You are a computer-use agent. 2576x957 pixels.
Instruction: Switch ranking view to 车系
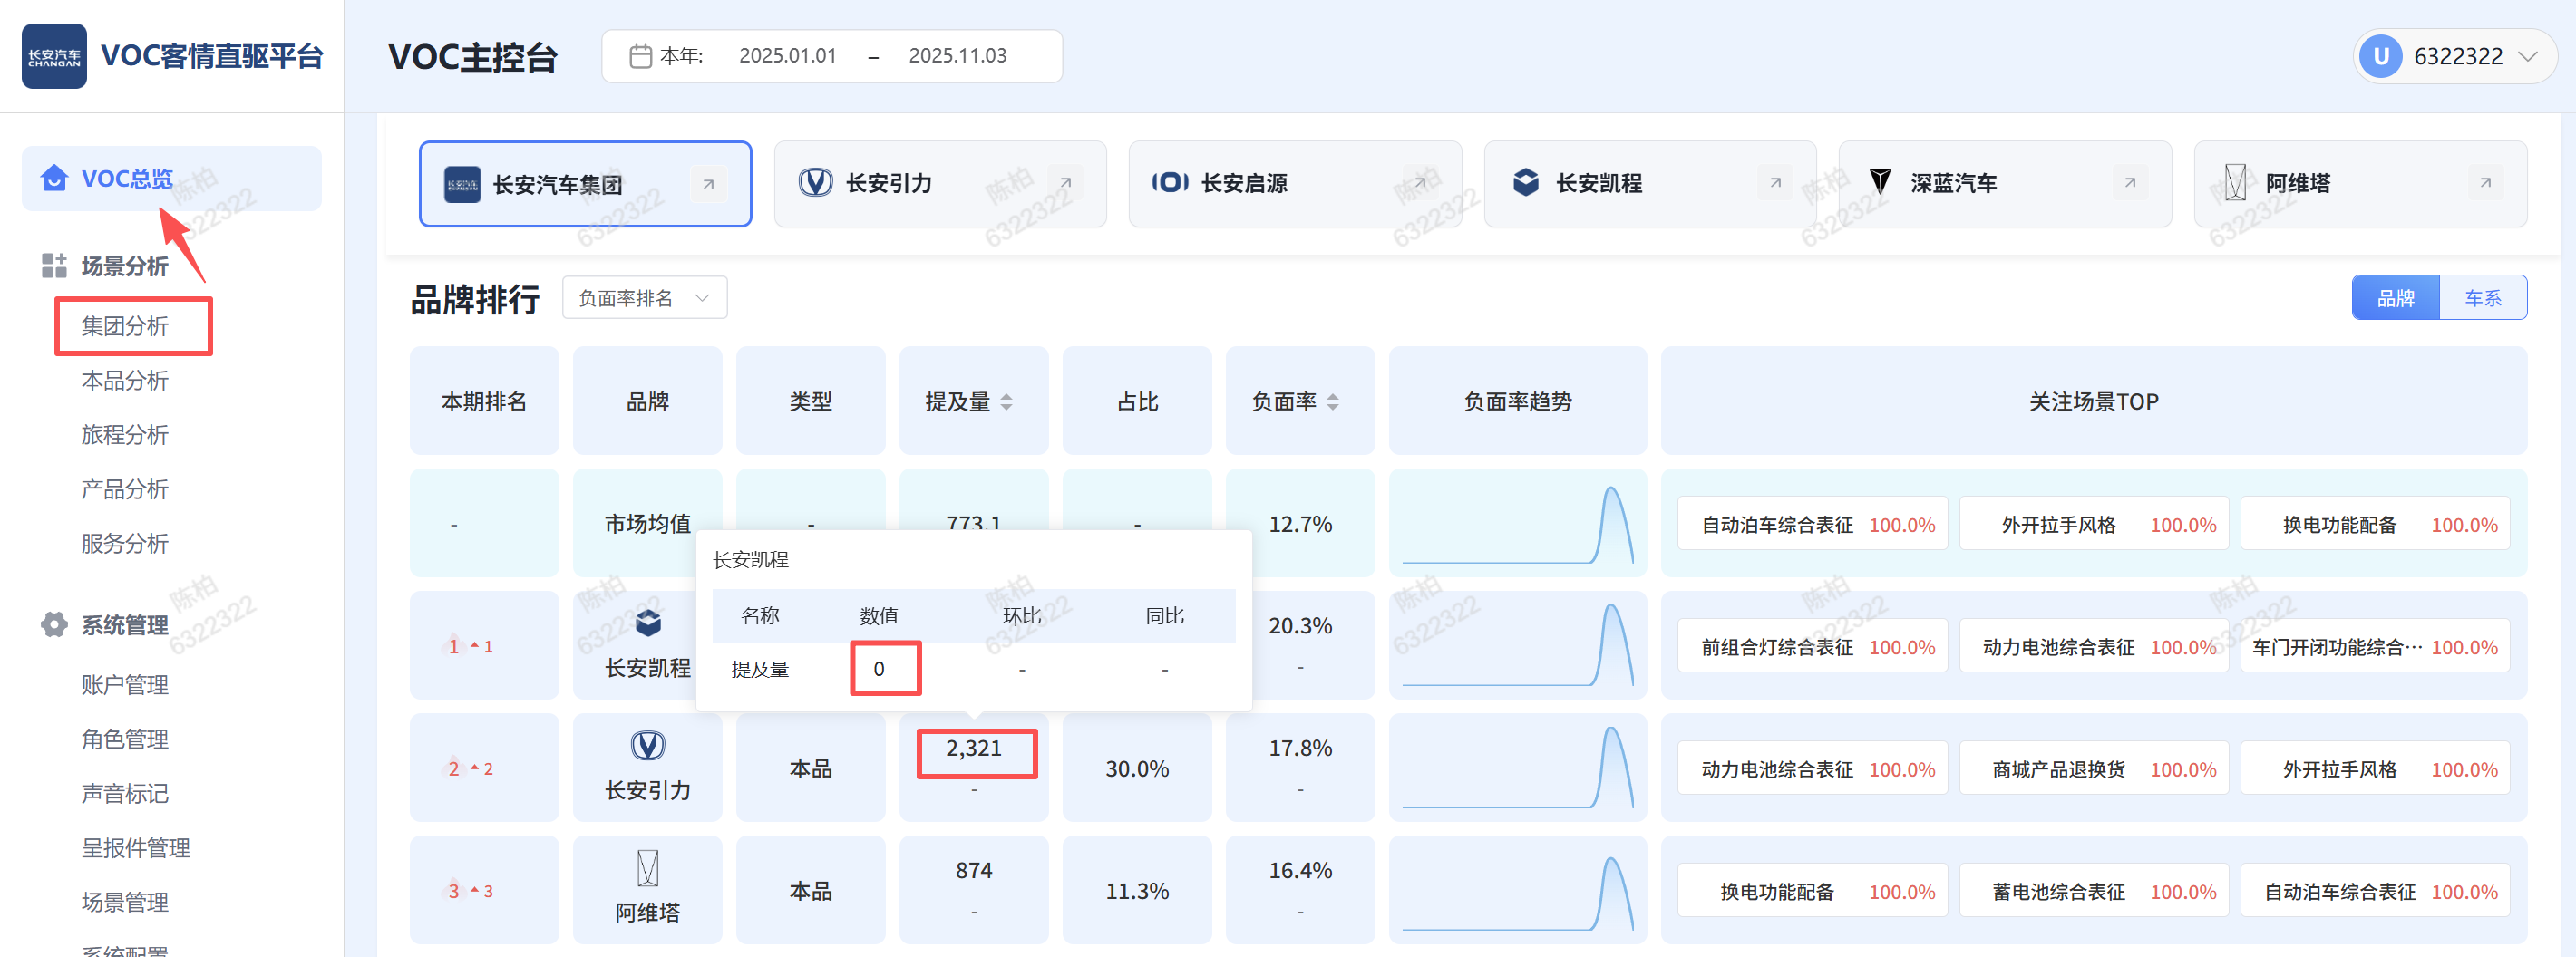[x=2482, y=298]
